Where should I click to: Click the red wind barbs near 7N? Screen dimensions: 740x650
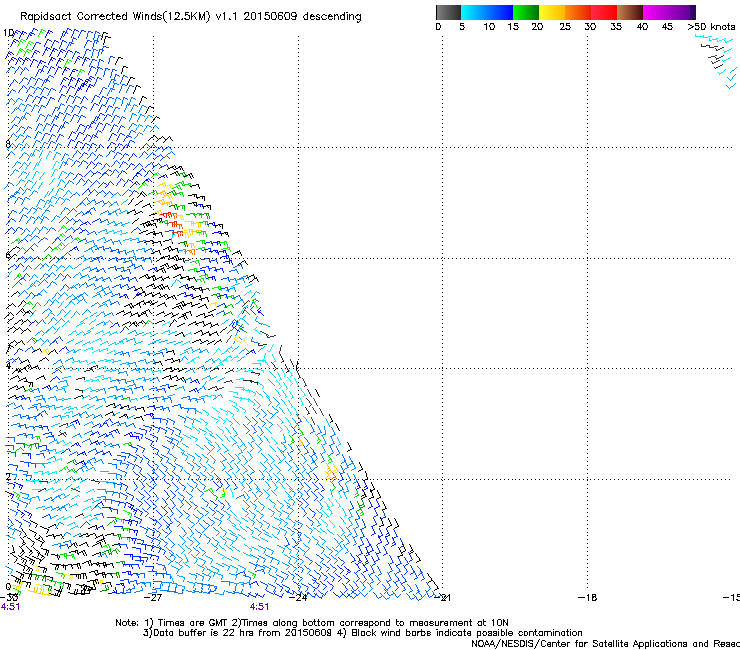(x=172, y=222)
